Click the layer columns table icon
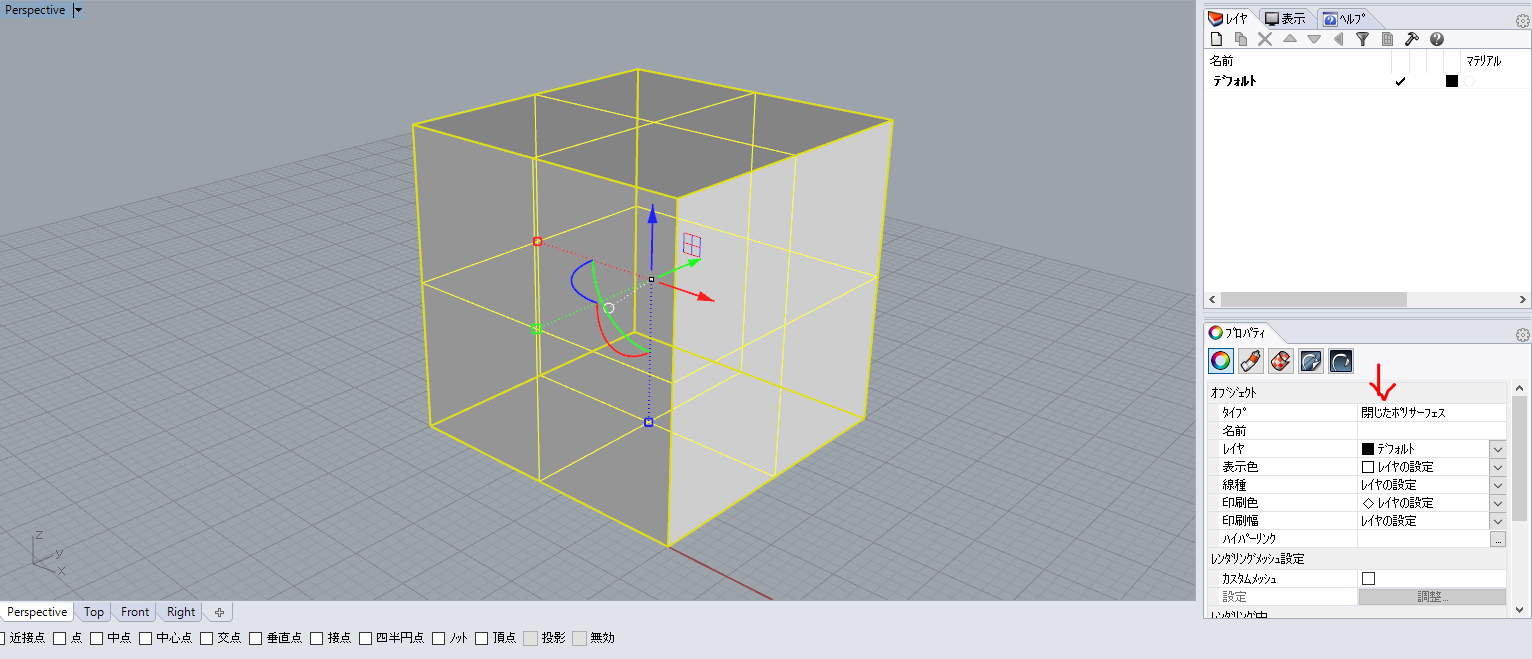The image size is (1532, 659). pyautogui.click(x=1387, y=39)
